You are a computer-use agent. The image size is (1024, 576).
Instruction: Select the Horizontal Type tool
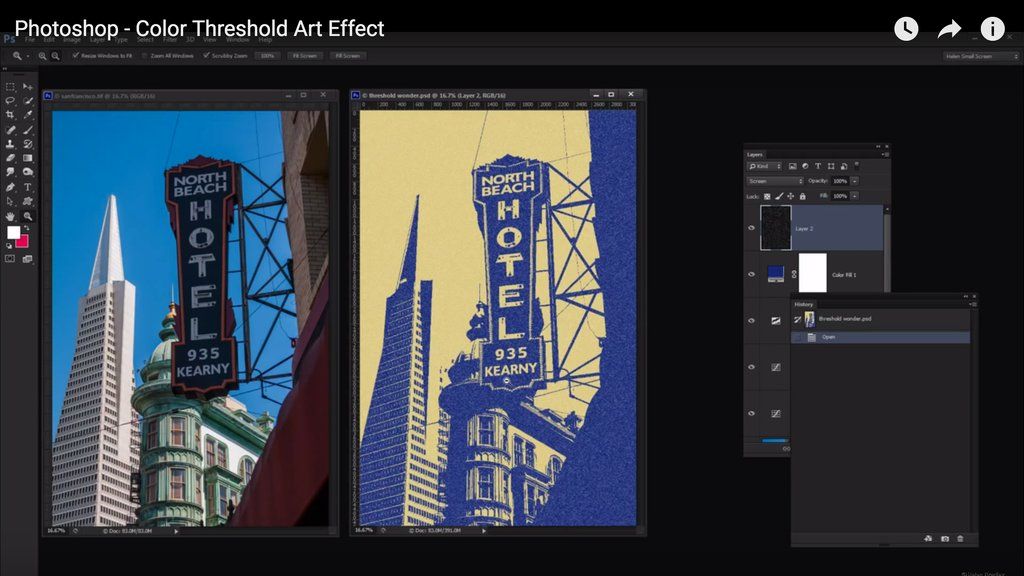(27, 187)
